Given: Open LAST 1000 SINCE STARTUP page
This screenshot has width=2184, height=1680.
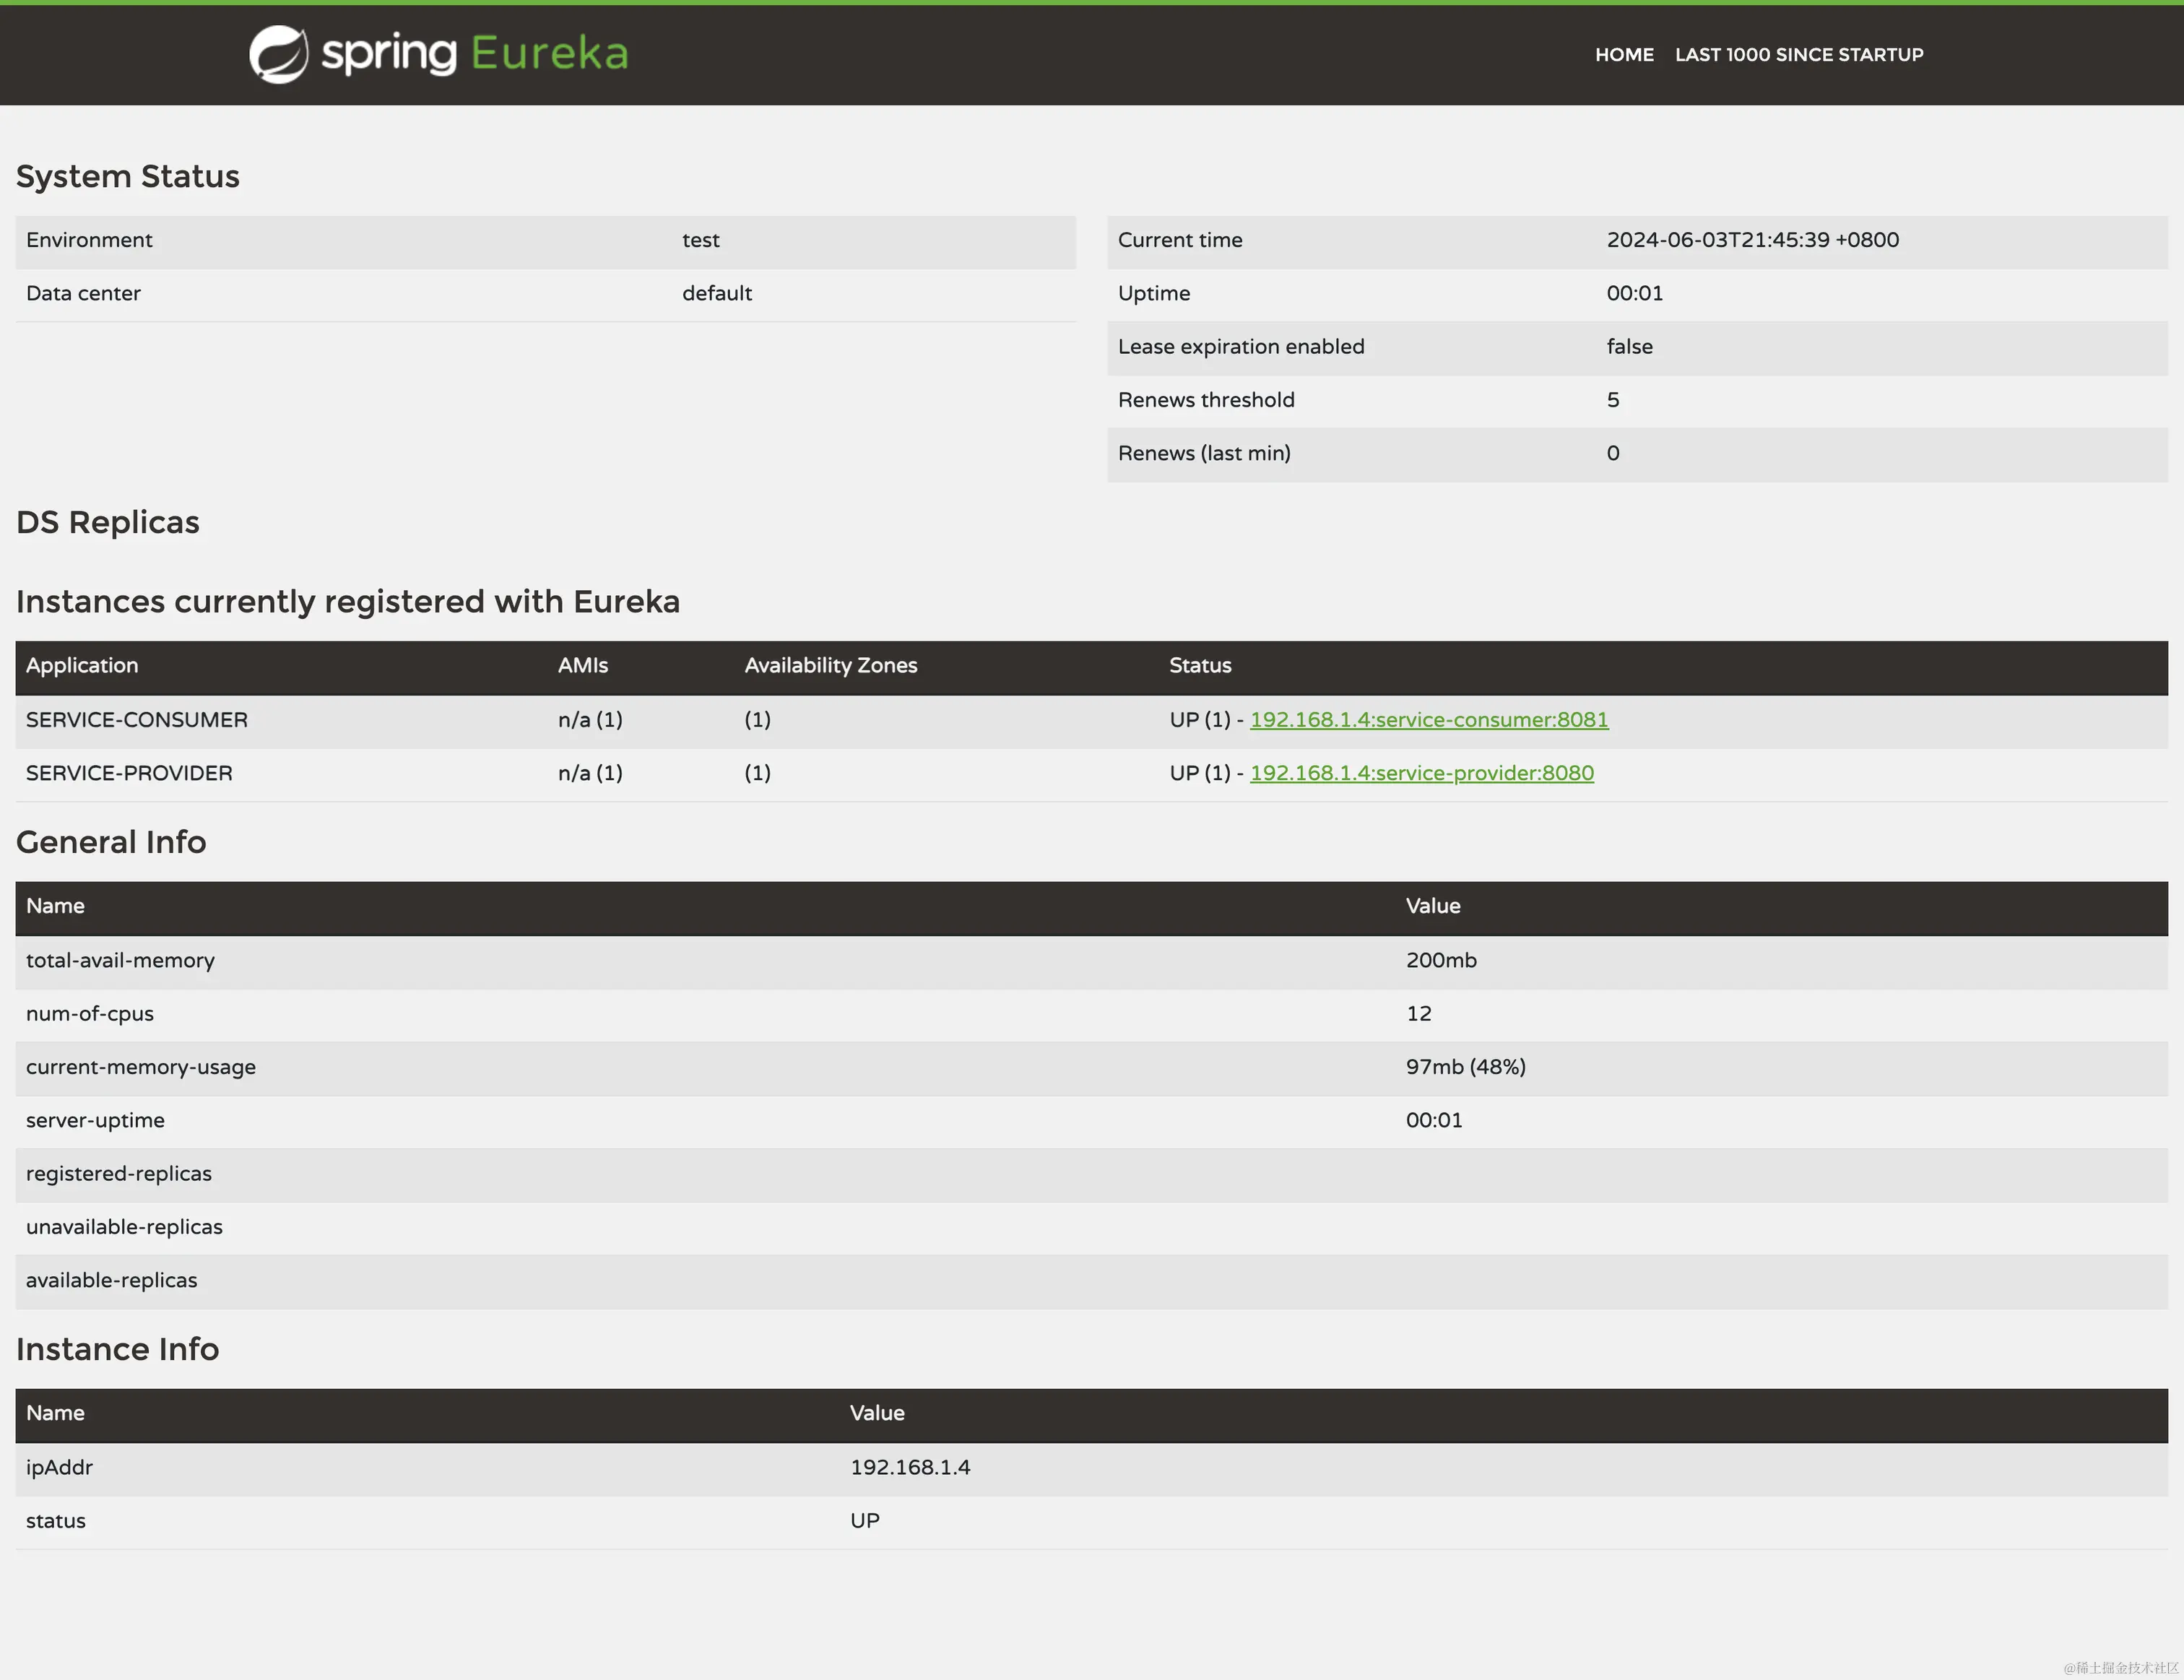Looking at the screenshot, I should pos(1798,55).
